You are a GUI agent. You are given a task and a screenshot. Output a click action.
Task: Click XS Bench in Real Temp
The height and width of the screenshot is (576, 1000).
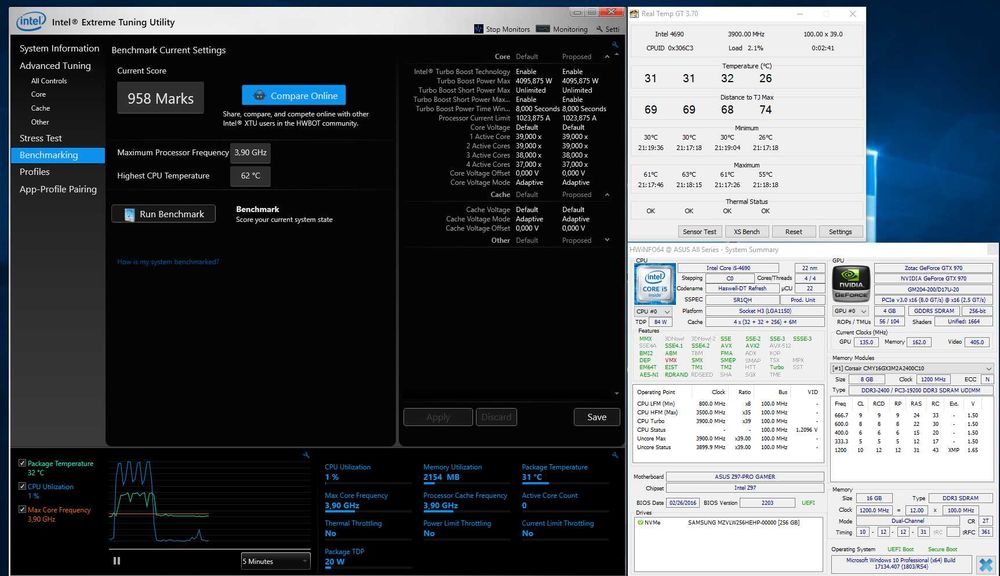[x=746, y=232]
